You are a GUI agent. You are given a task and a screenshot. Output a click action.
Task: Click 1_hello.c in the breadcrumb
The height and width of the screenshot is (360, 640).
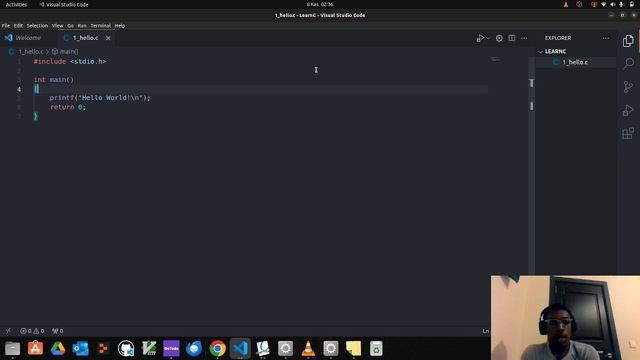[31, 51]
